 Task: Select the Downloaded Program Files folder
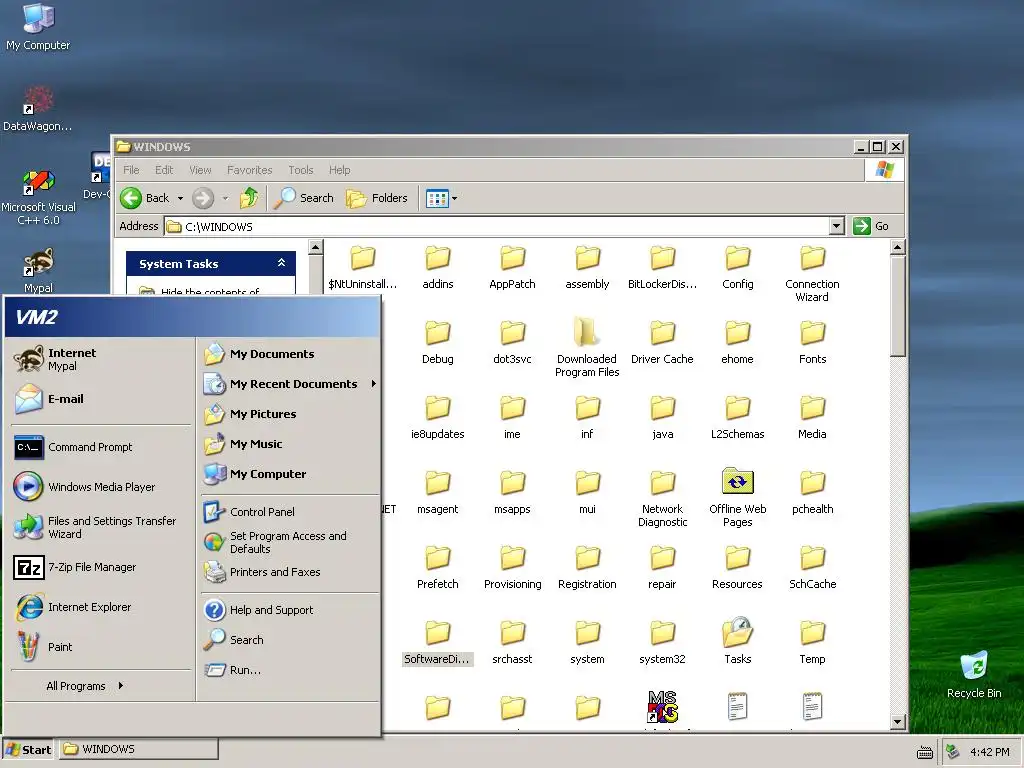[586, 346]
